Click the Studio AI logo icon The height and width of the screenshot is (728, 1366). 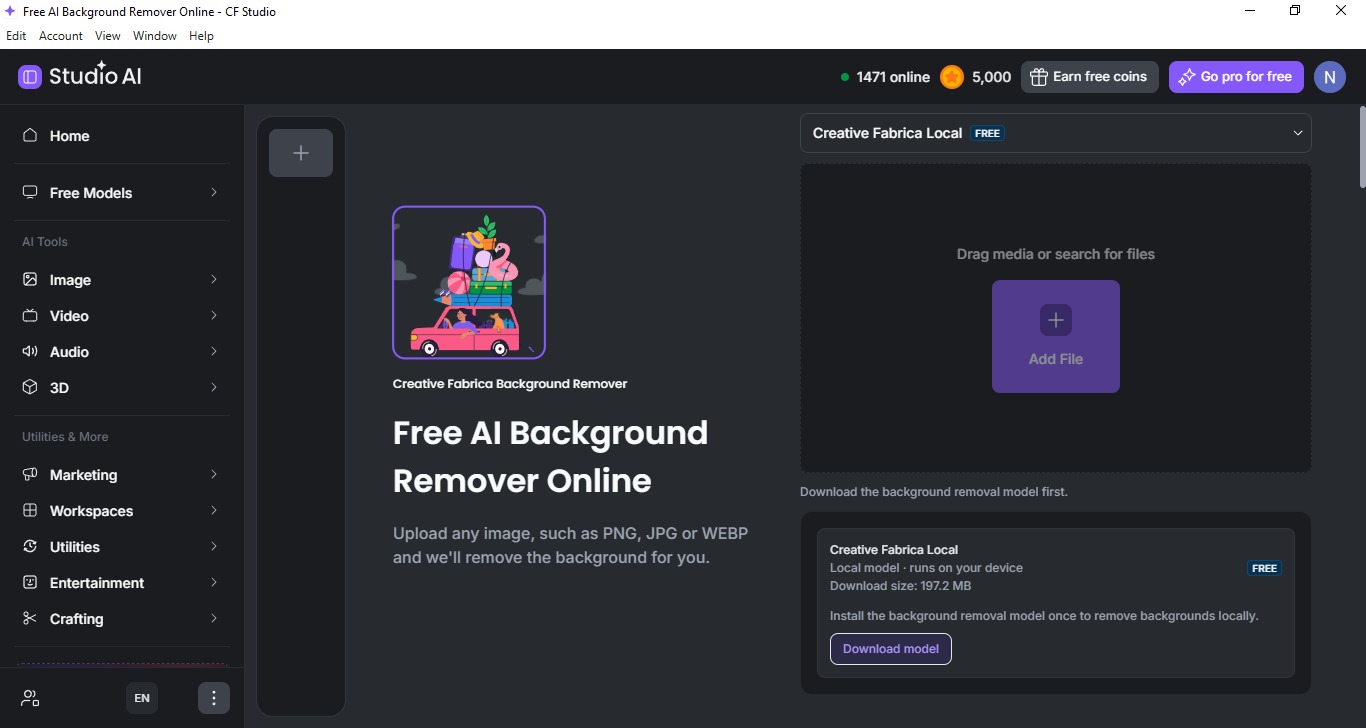click(x=30, y=77)
